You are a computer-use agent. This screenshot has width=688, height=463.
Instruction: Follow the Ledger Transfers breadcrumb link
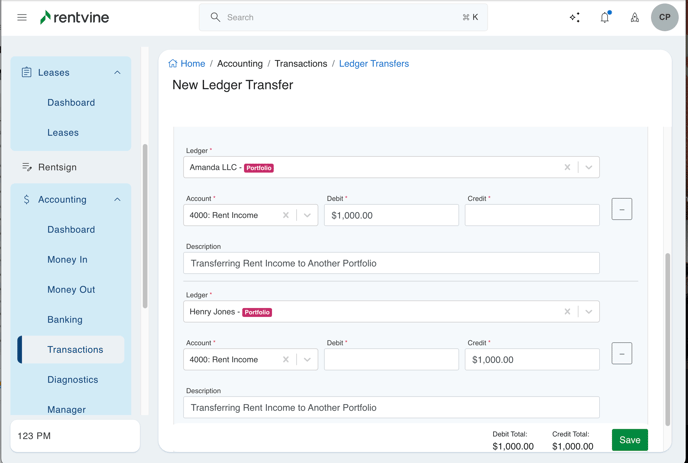click(x=373, y=64)
